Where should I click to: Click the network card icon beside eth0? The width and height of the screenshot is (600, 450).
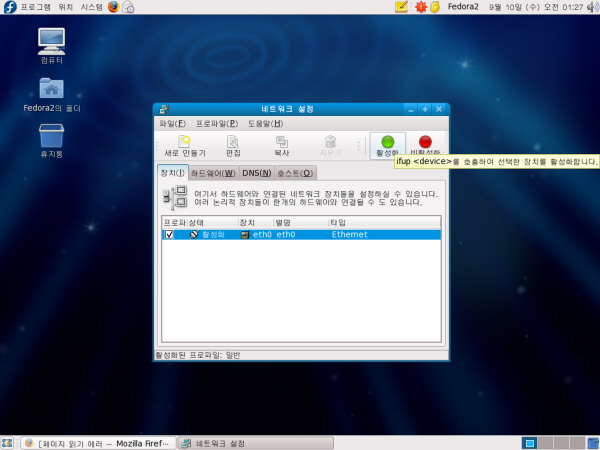click(x=245, y=235)
